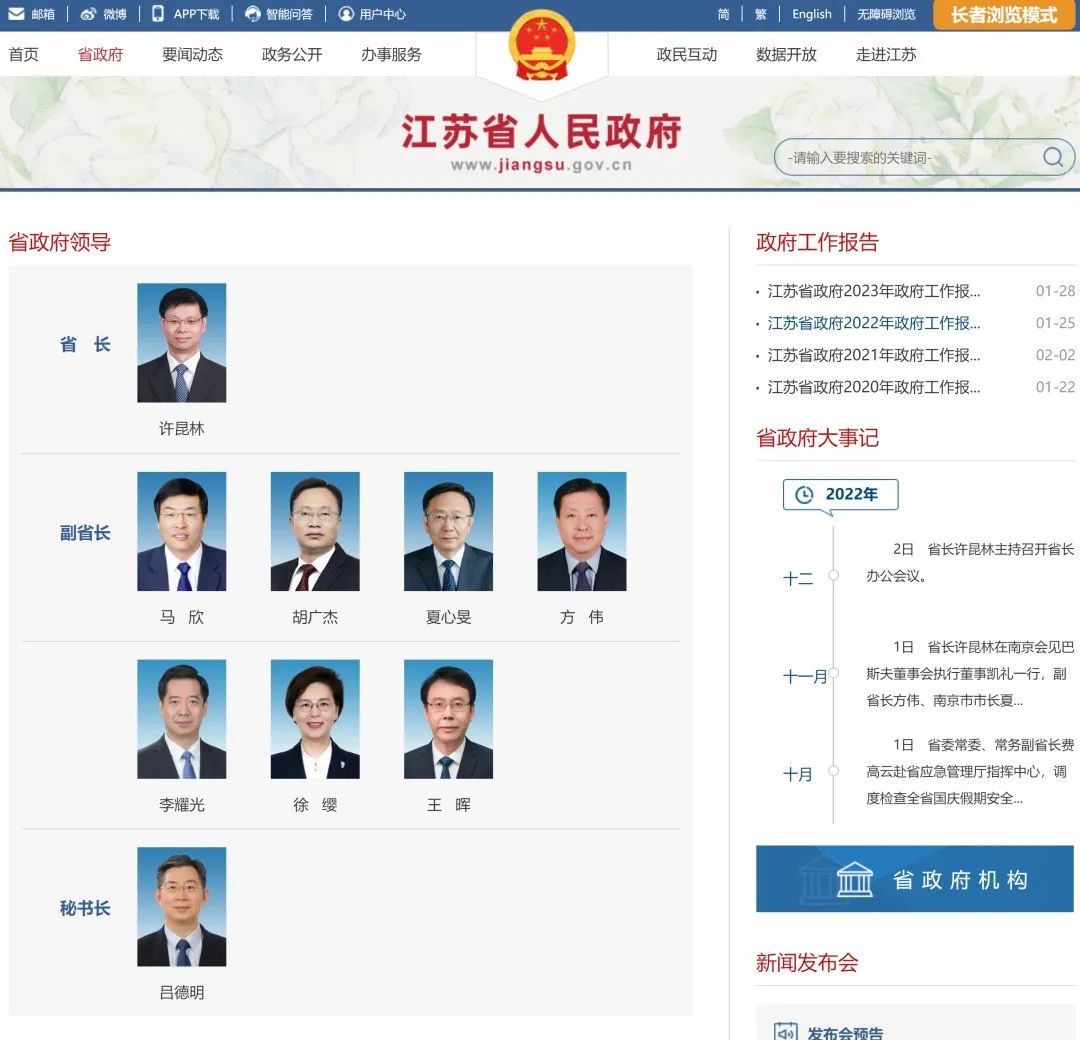Enable 长者浏览模式 elder browsing mode

pyautogui.click(x=1002, y=16)
